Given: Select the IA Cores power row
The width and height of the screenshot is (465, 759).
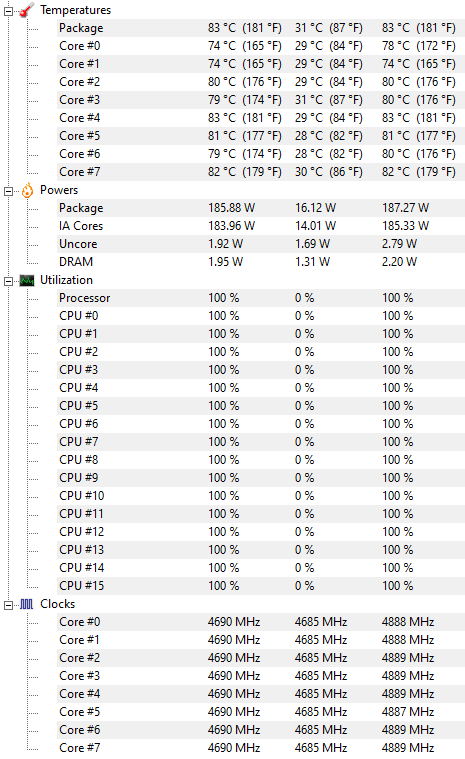Looking at the screenshot, I should pos(261,226).
